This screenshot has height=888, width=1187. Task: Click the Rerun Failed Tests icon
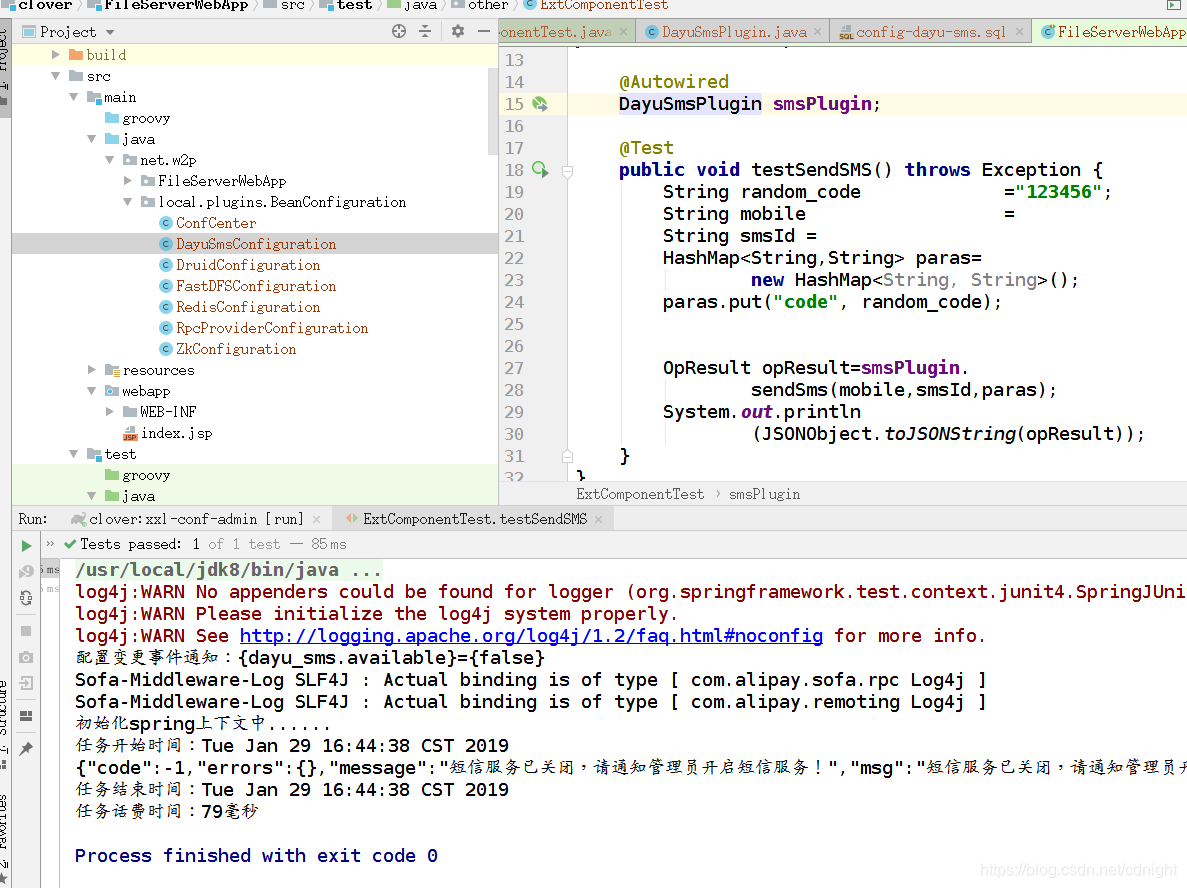click(26, 572)
